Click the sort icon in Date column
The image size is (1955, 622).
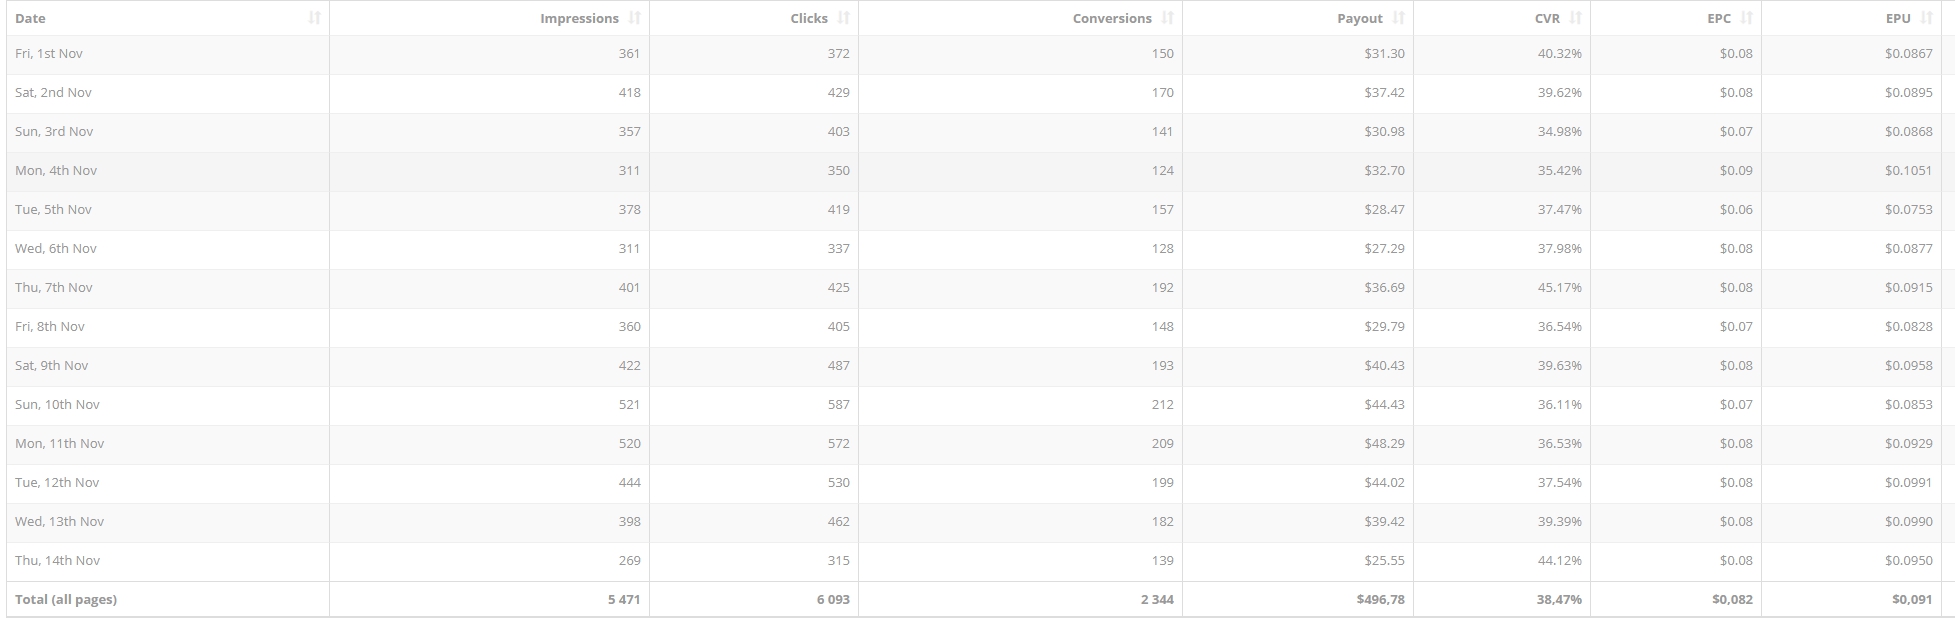[x=314, y=18]
